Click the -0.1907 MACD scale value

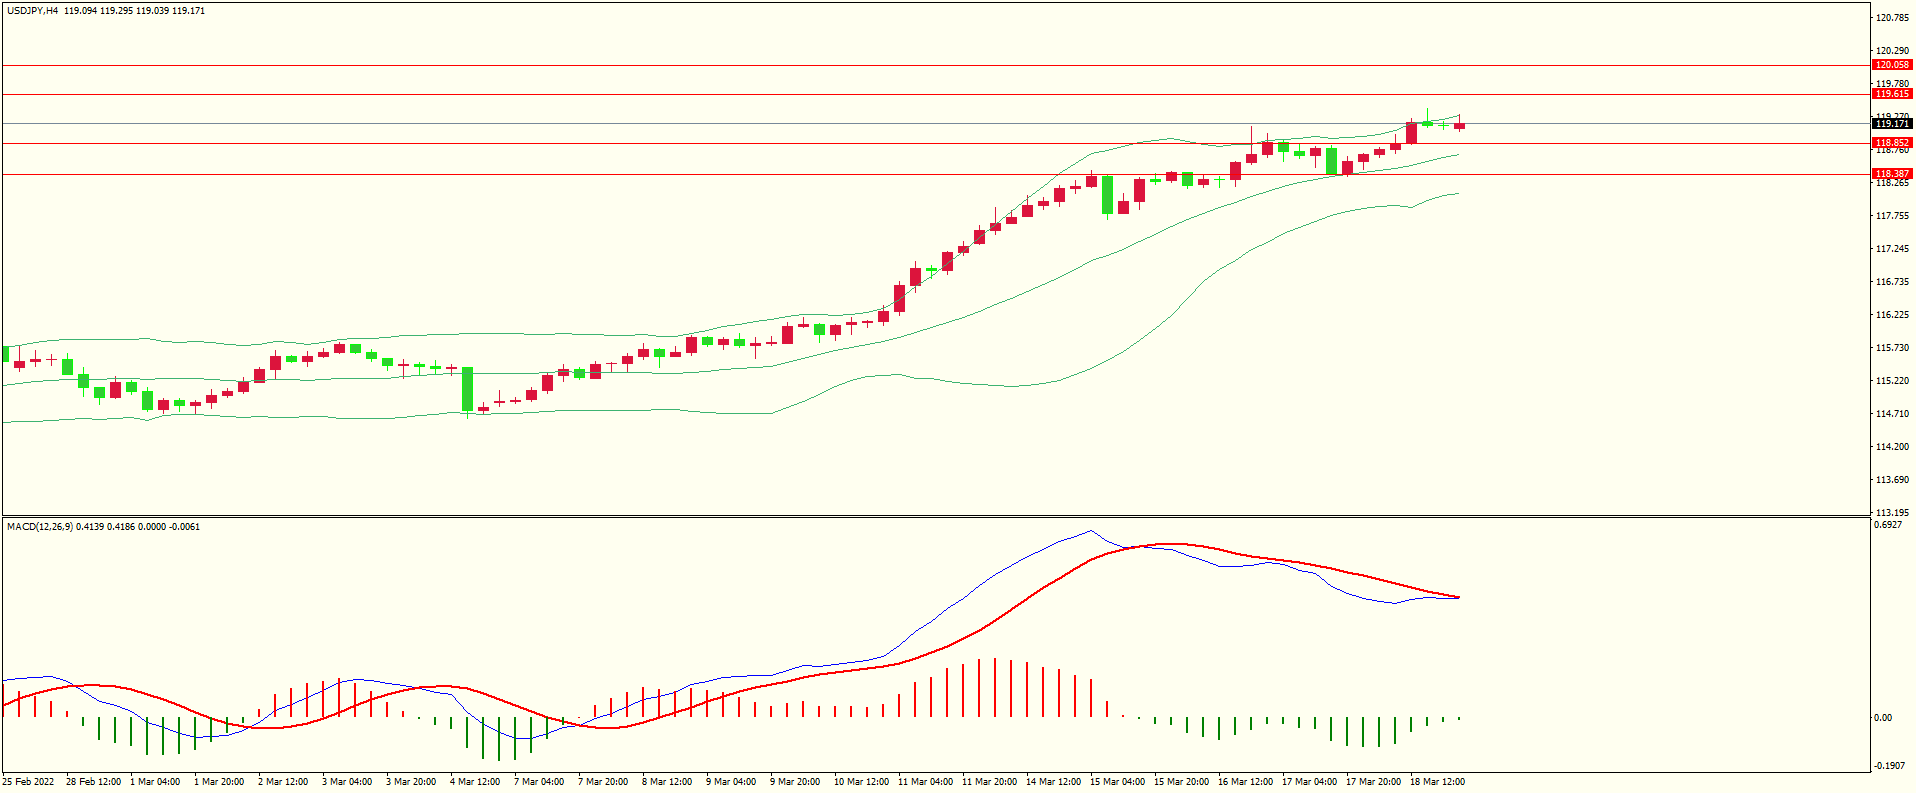tap(1890, 766)
